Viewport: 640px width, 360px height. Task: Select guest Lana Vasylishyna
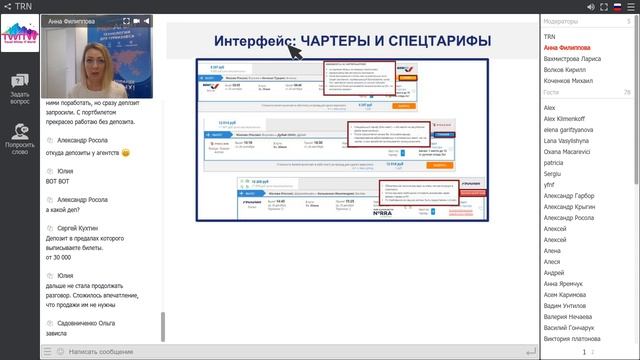[566, 141]
